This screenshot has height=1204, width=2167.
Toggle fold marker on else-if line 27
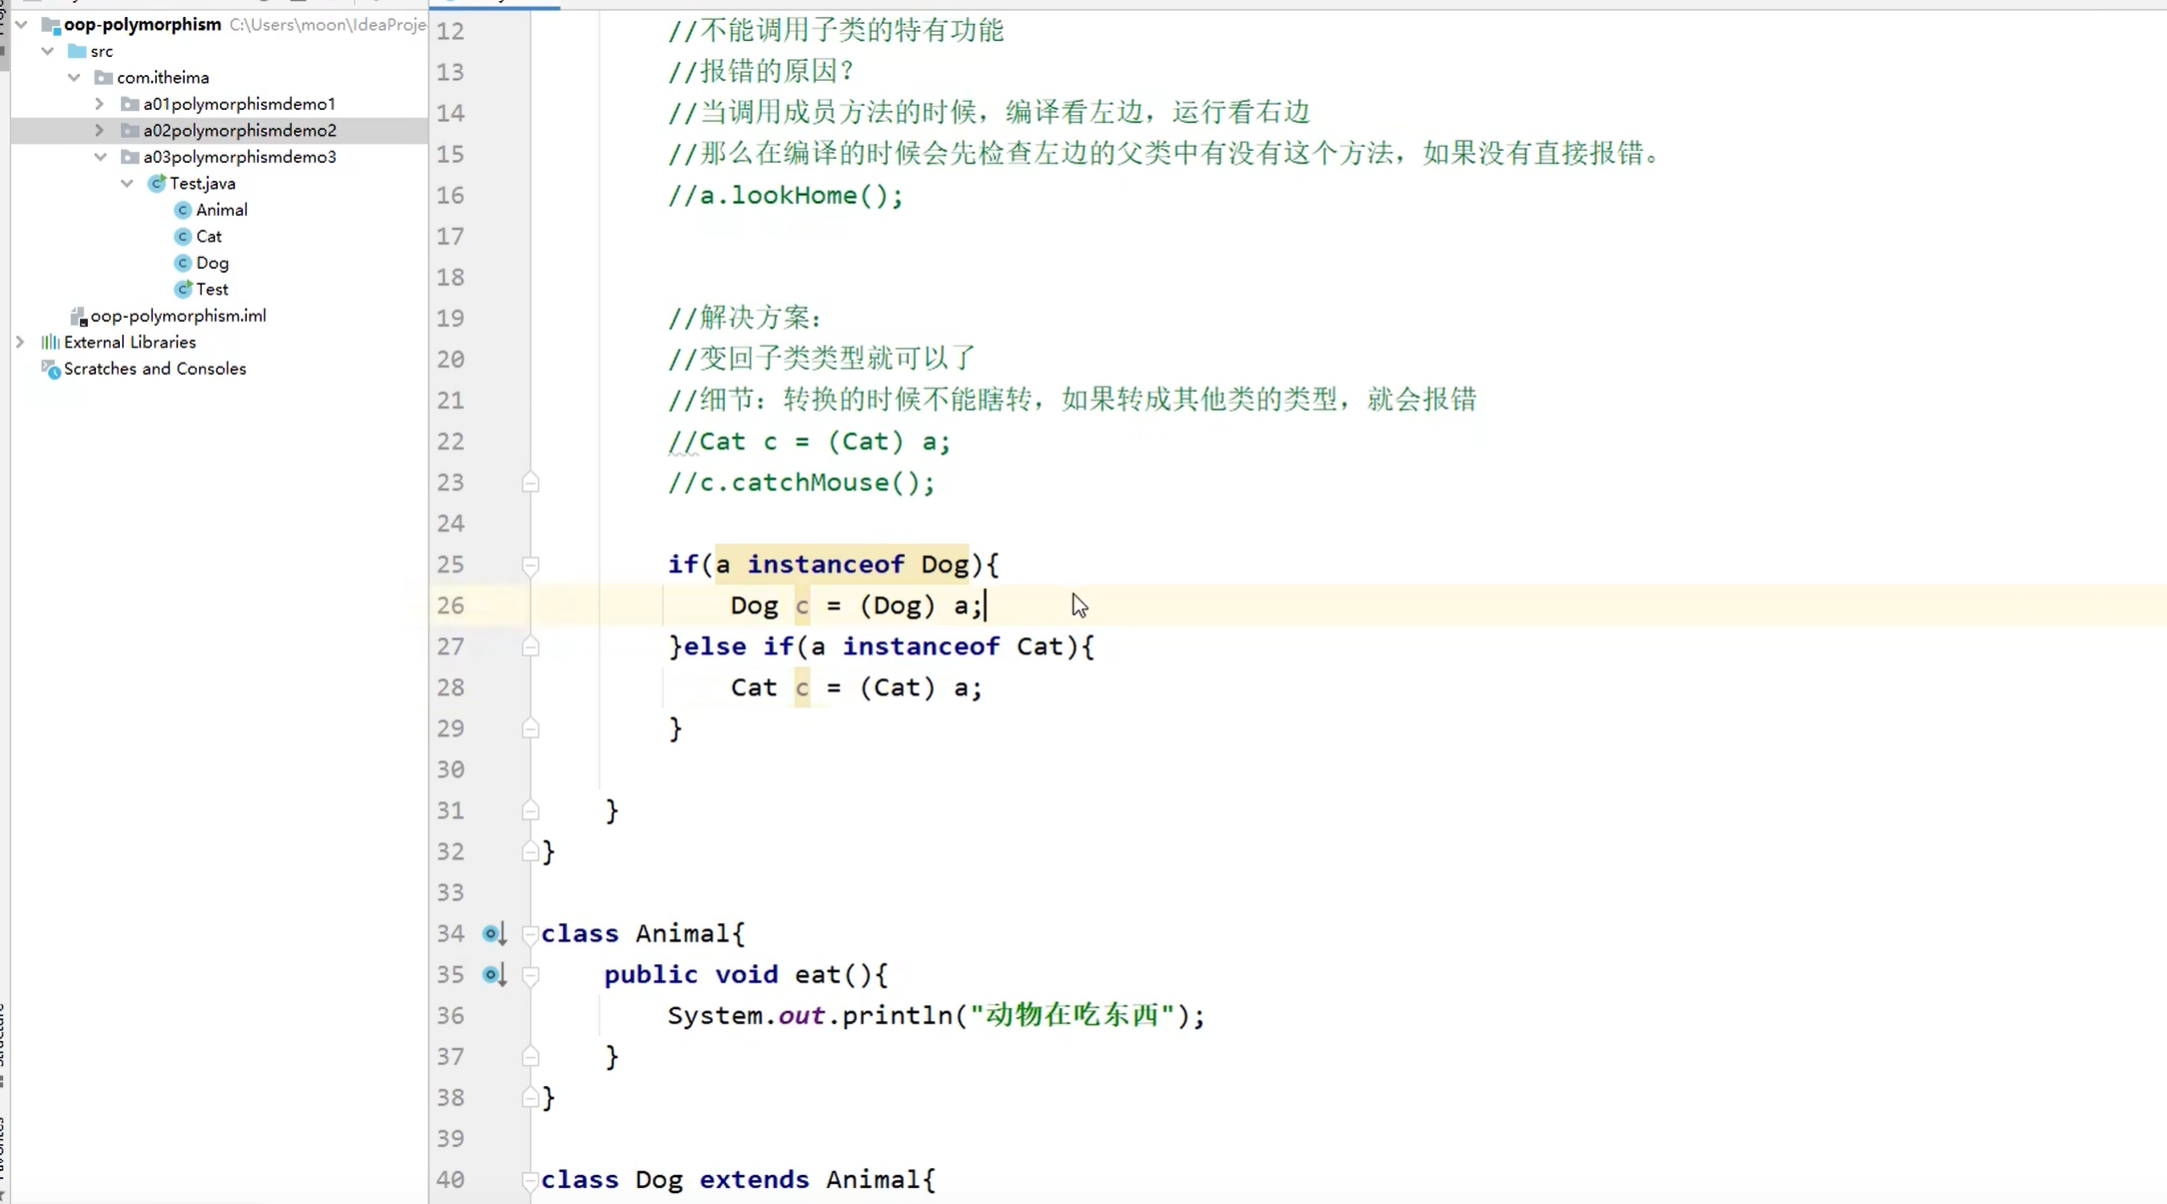(531, 648)
